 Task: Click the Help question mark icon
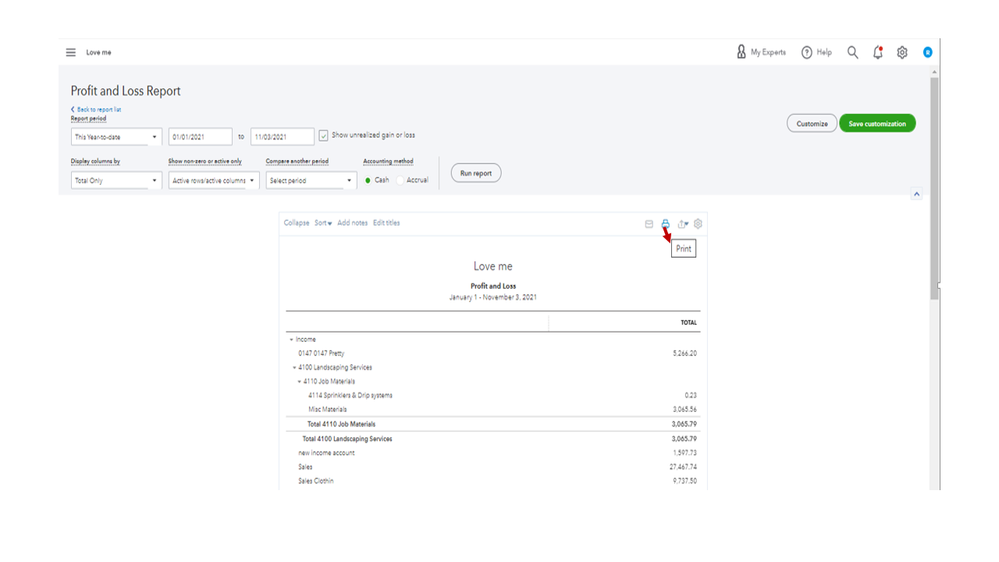[x=807, y=52]
